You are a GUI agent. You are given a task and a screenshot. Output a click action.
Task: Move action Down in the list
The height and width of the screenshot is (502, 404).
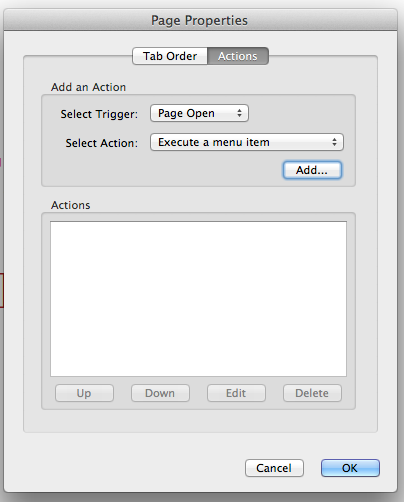[160, 393]
